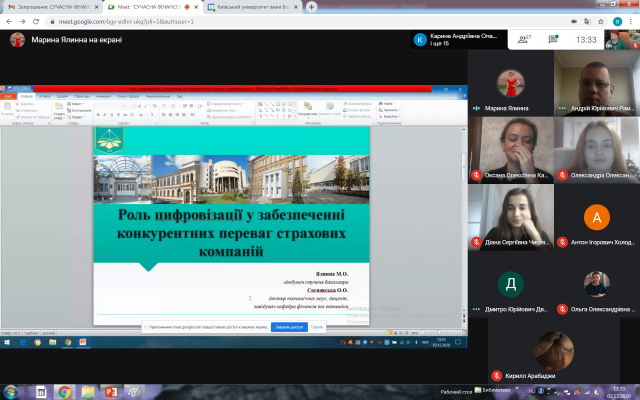Select Антон's orange avatar tile

[596, 217]
